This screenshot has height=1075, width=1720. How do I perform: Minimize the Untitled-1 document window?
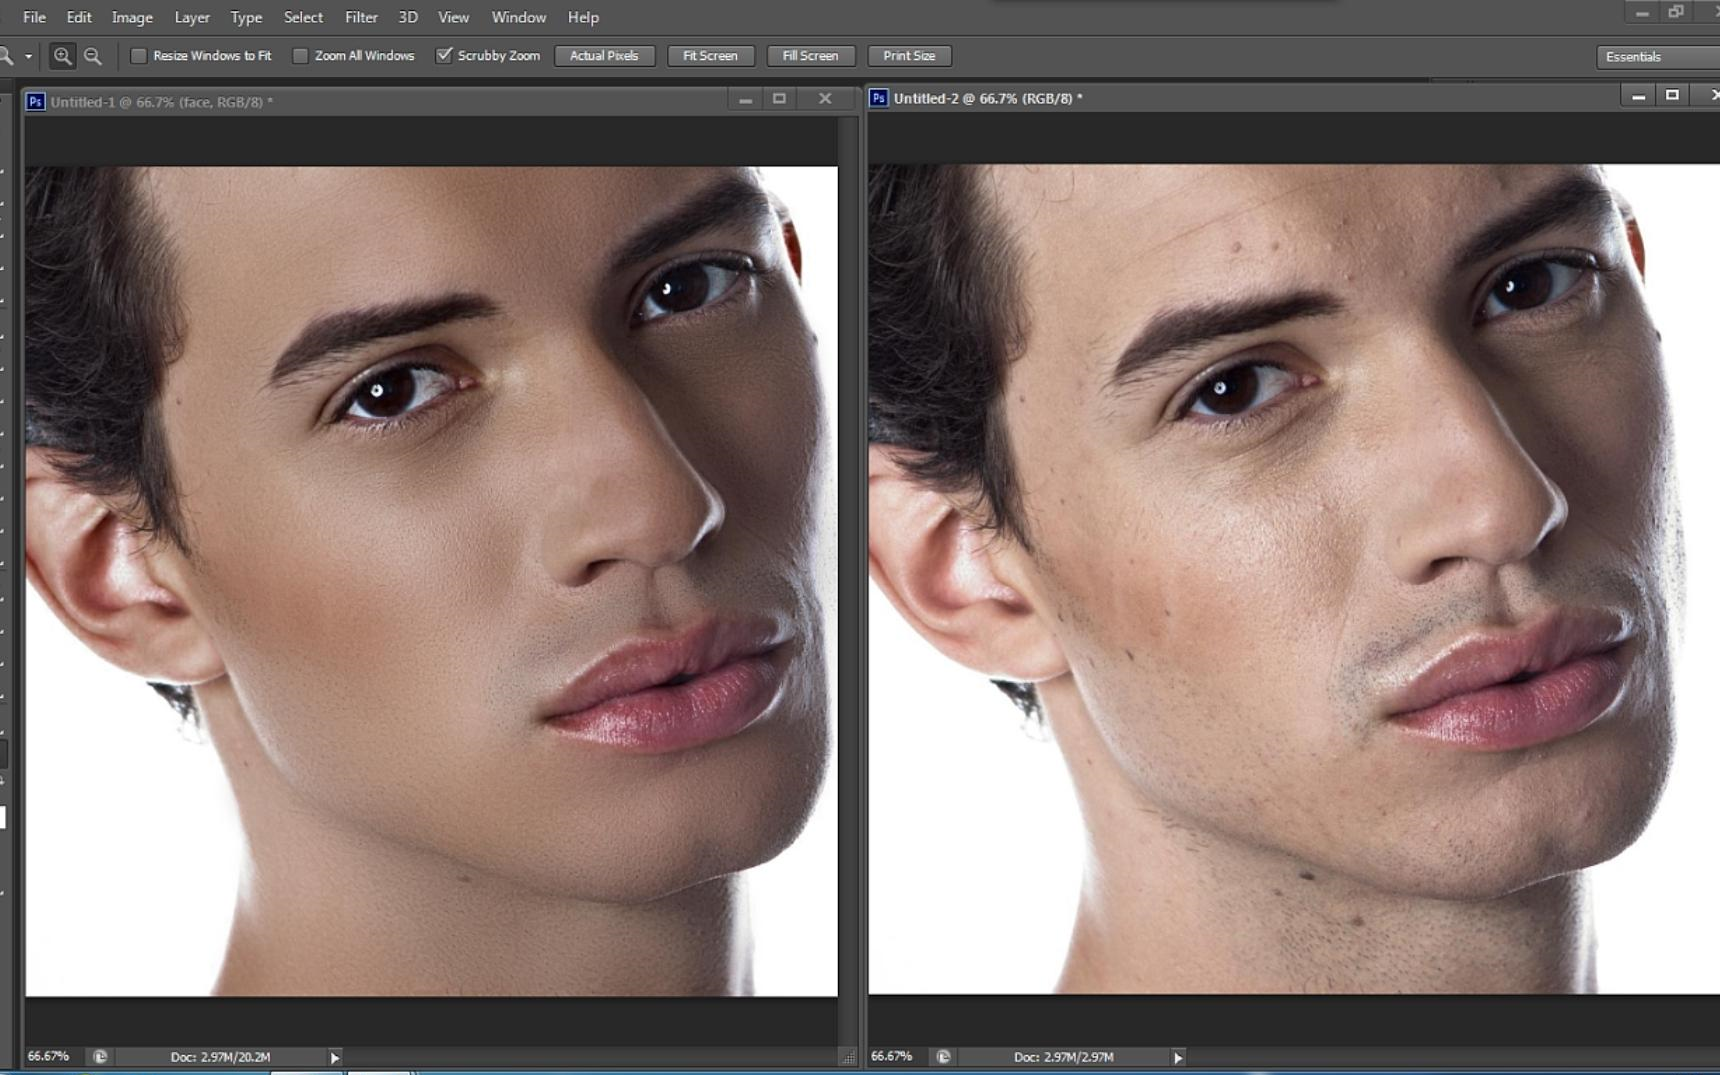tap(745, 99)
